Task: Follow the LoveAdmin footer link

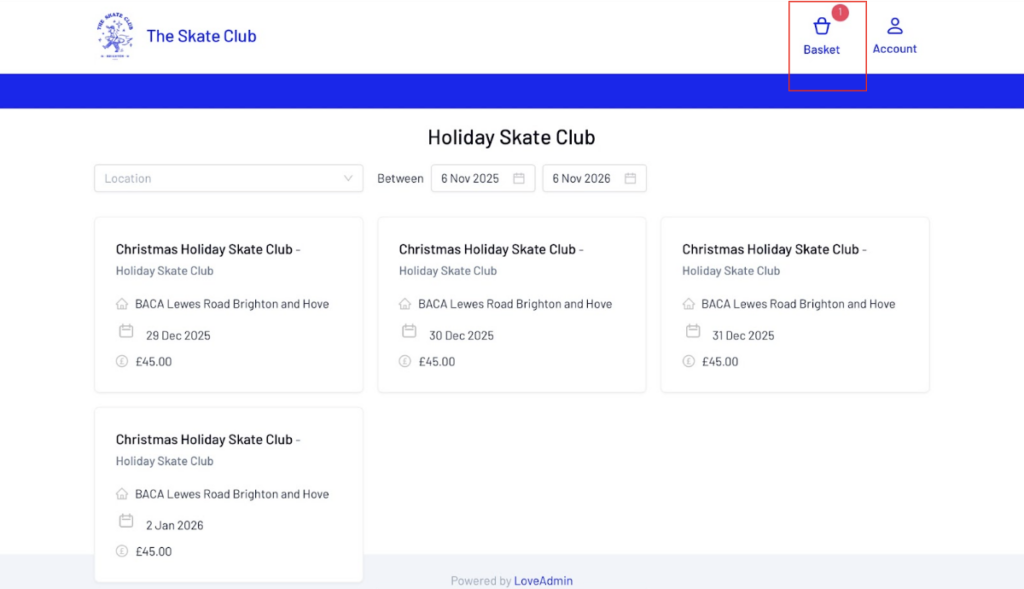Action: tap(543, 581)
